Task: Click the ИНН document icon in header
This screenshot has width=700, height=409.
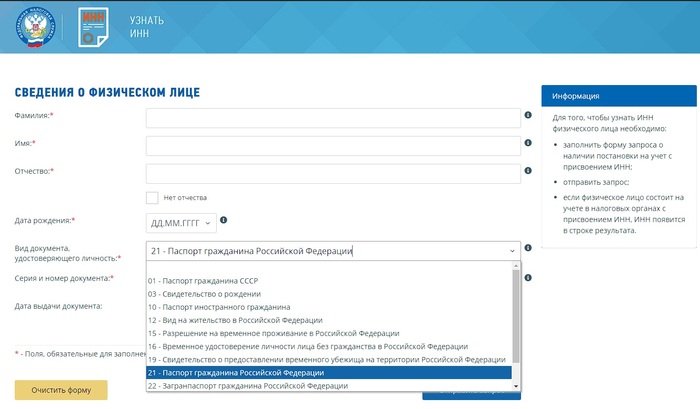Action: click(93, 27)
